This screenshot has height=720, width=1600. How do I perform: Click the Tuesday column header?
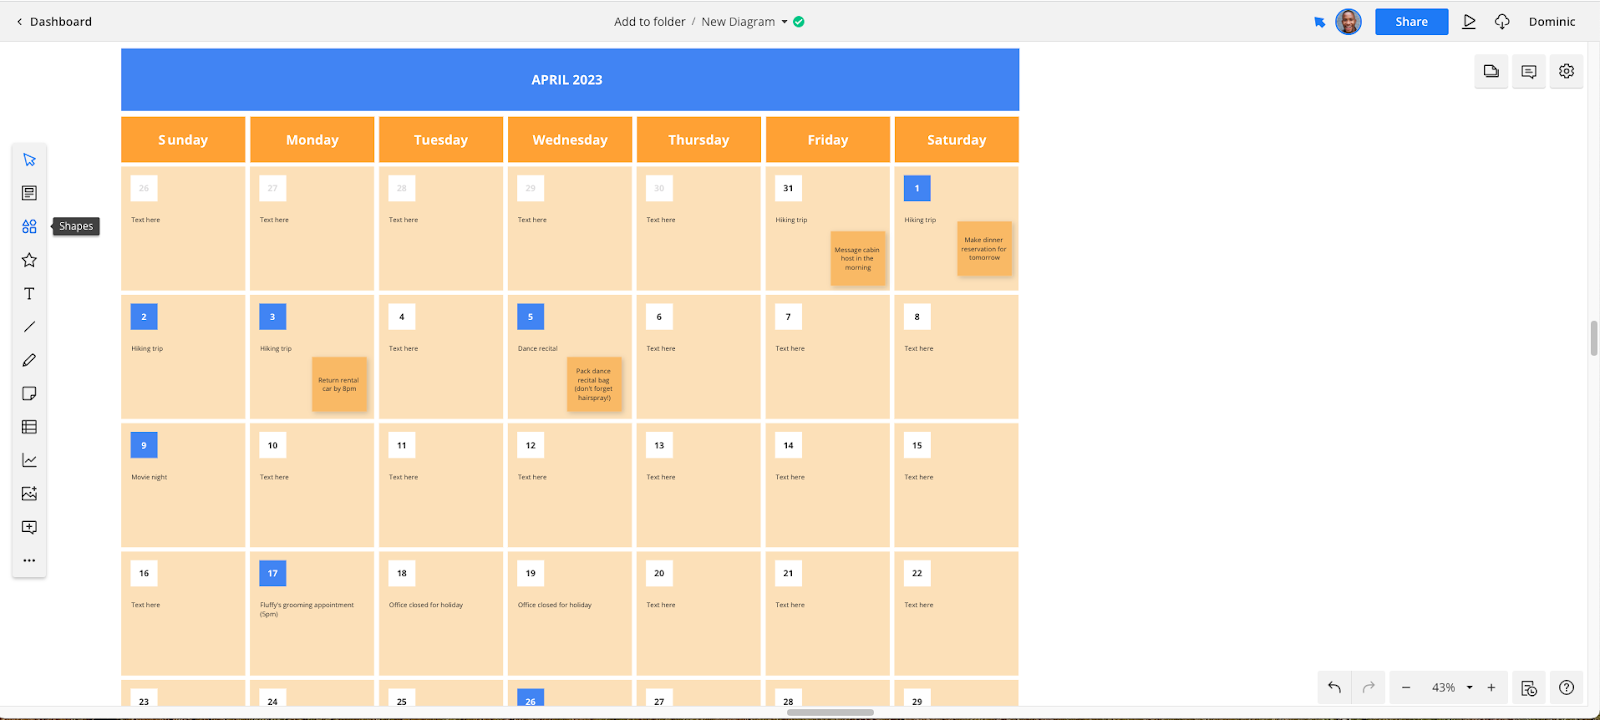pos(441,140)
